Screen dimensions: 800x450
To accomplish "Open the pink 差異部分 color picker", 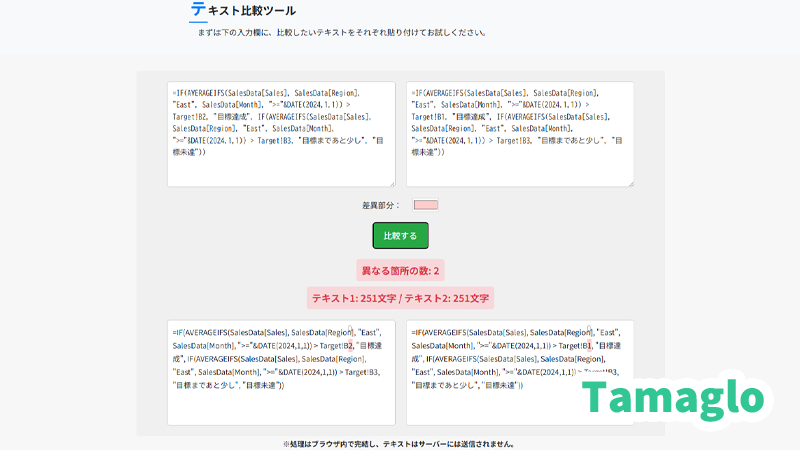I will point(426,205).
